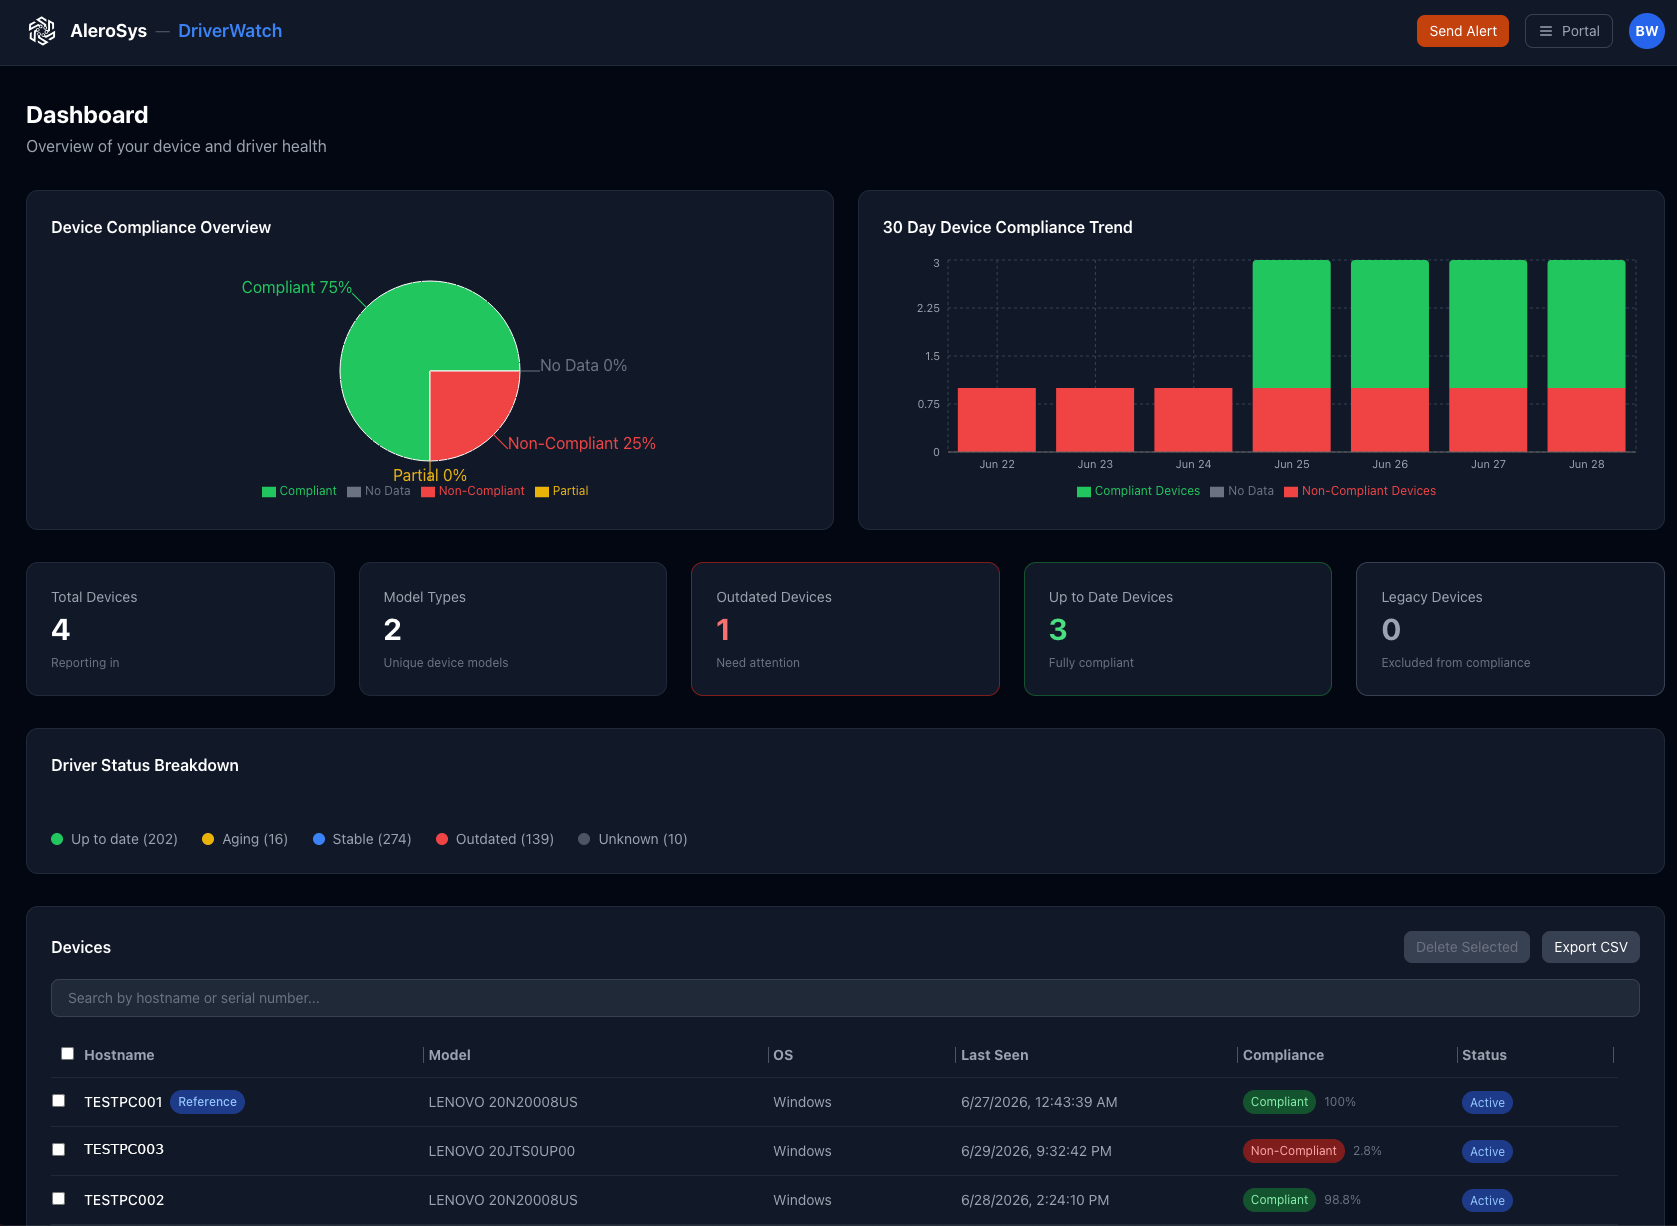1677x1226 pixels.
Task: Click Active status badge for TESTPC003
Action: (1487, 1152)
